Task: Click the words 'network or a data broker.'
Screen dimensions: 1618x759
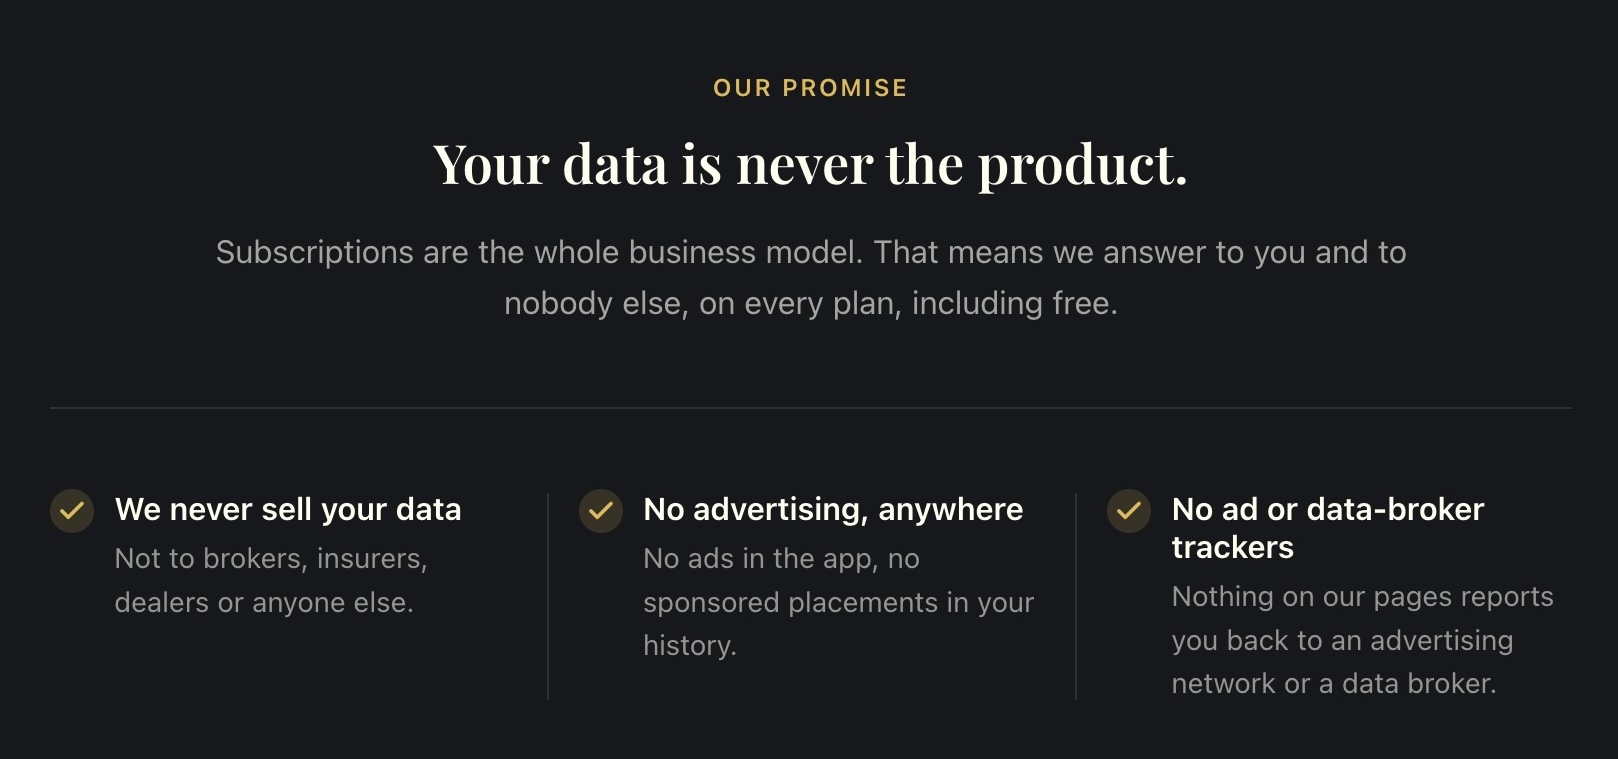Action: pyautogui.click(x=1334, y=684)
